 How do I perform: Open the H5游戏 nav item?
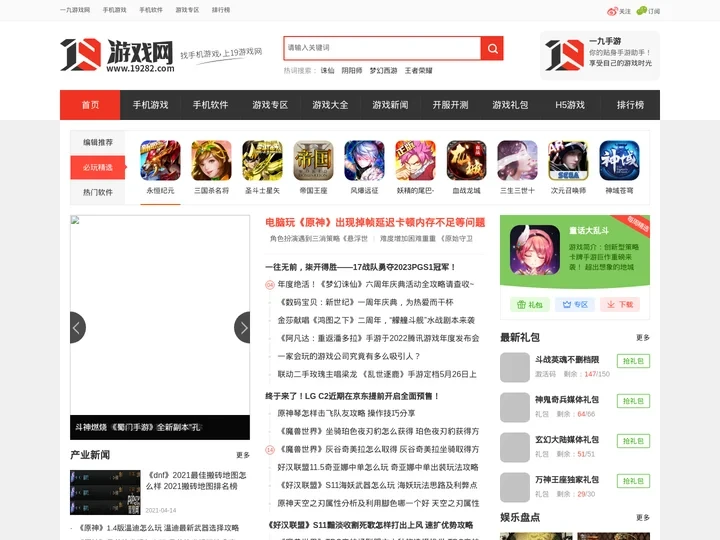point(570,105)
